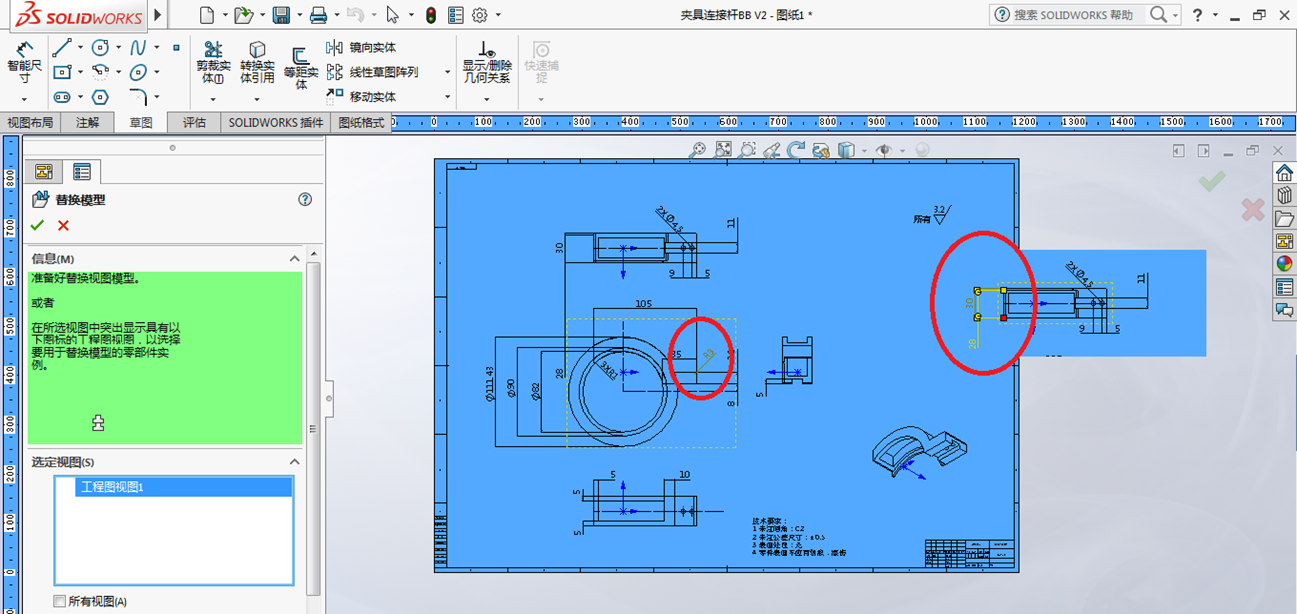
Task: Click the Open file icon
Action: [x=243, y=15]
